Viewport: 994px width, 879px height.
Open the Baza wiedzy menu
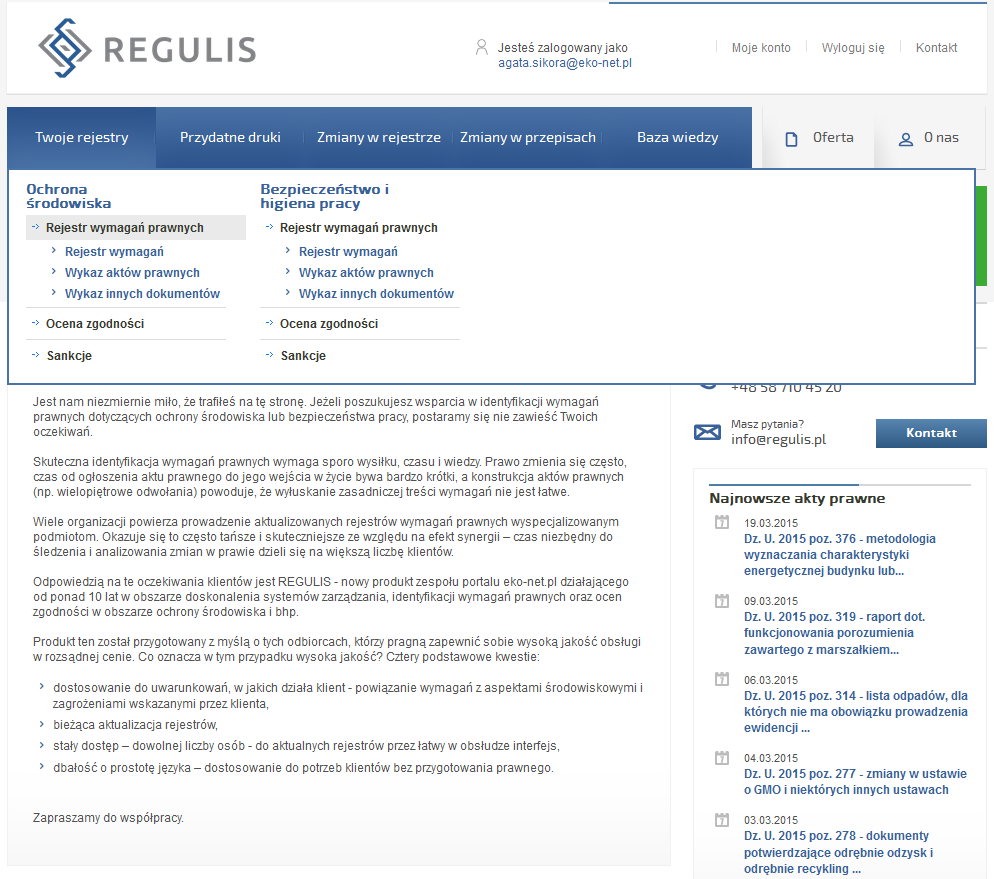coord(678,138)
